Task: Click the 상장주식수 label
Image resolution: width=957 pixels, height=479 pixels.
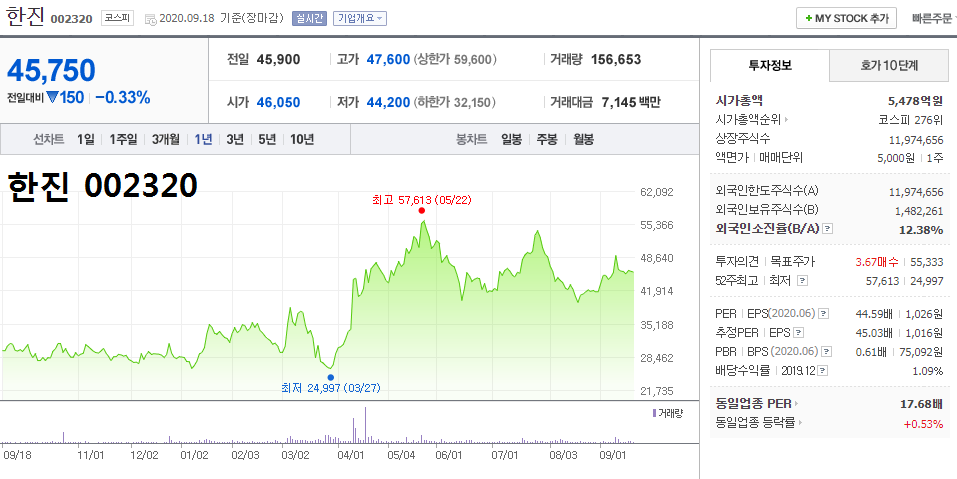Action: (743, 139)
